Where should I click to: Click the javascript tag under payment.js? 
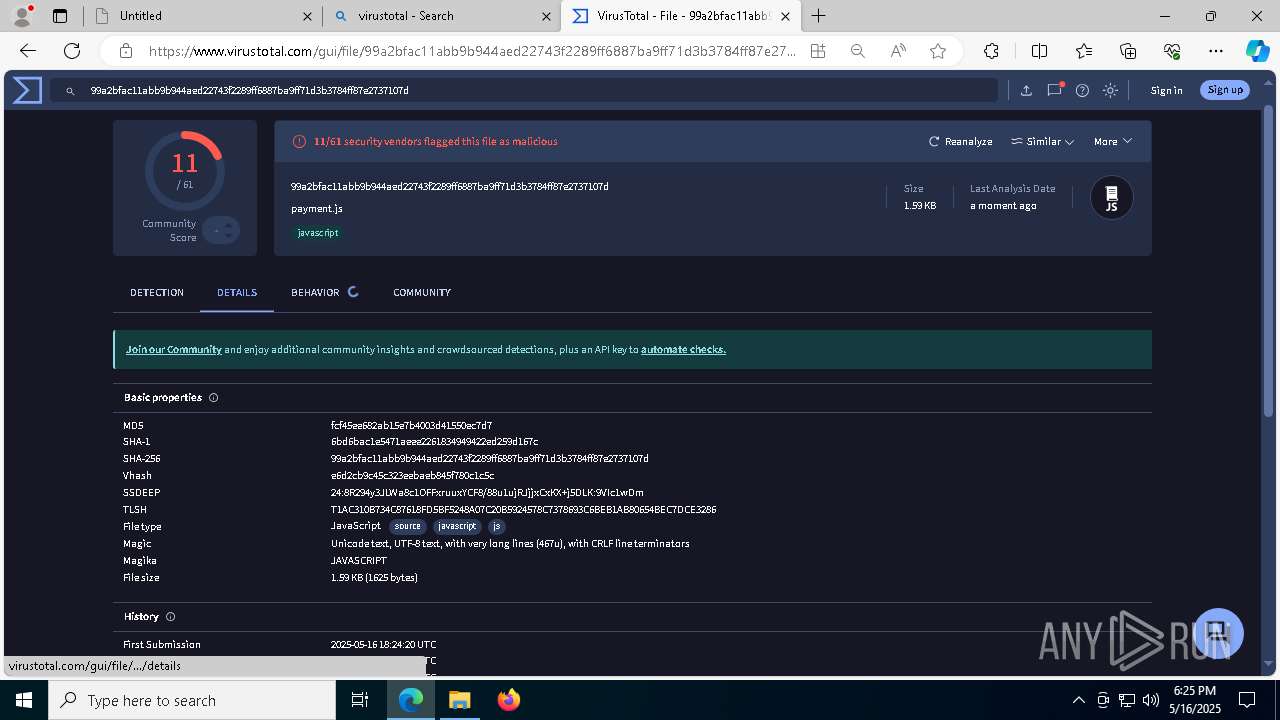click(x=318, y=232)
